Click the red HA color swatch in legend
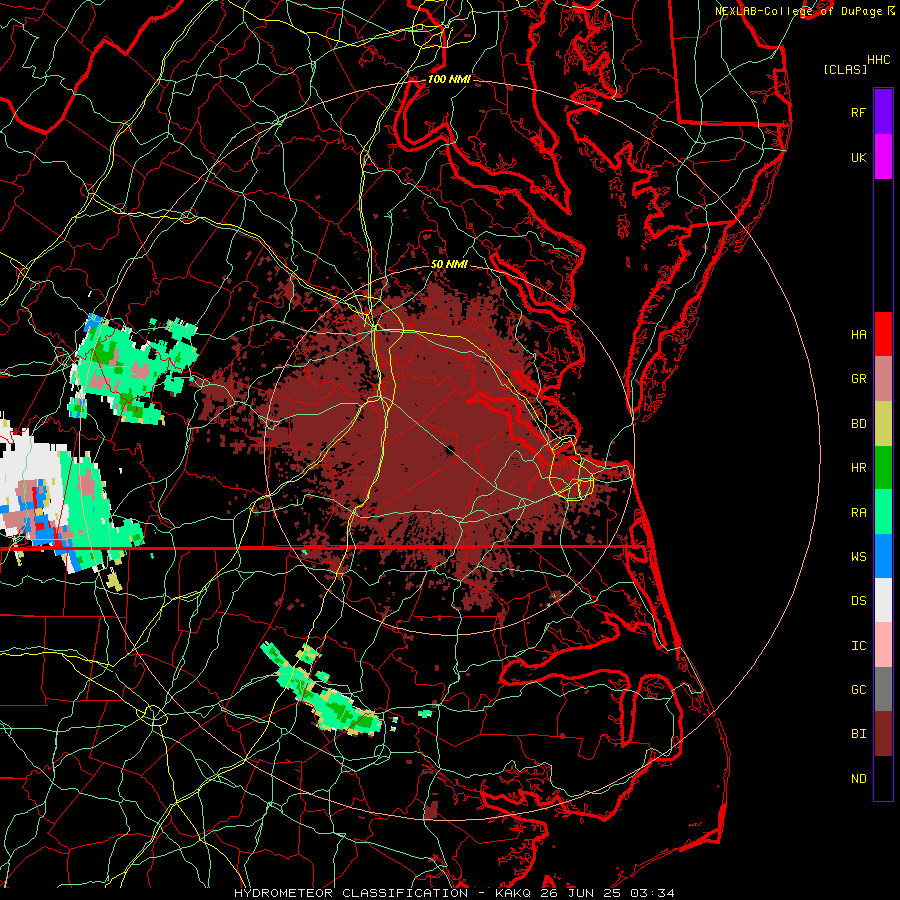The width and height of the screenshot is (900, 900). pyautogui.click(x=883, y=334)
